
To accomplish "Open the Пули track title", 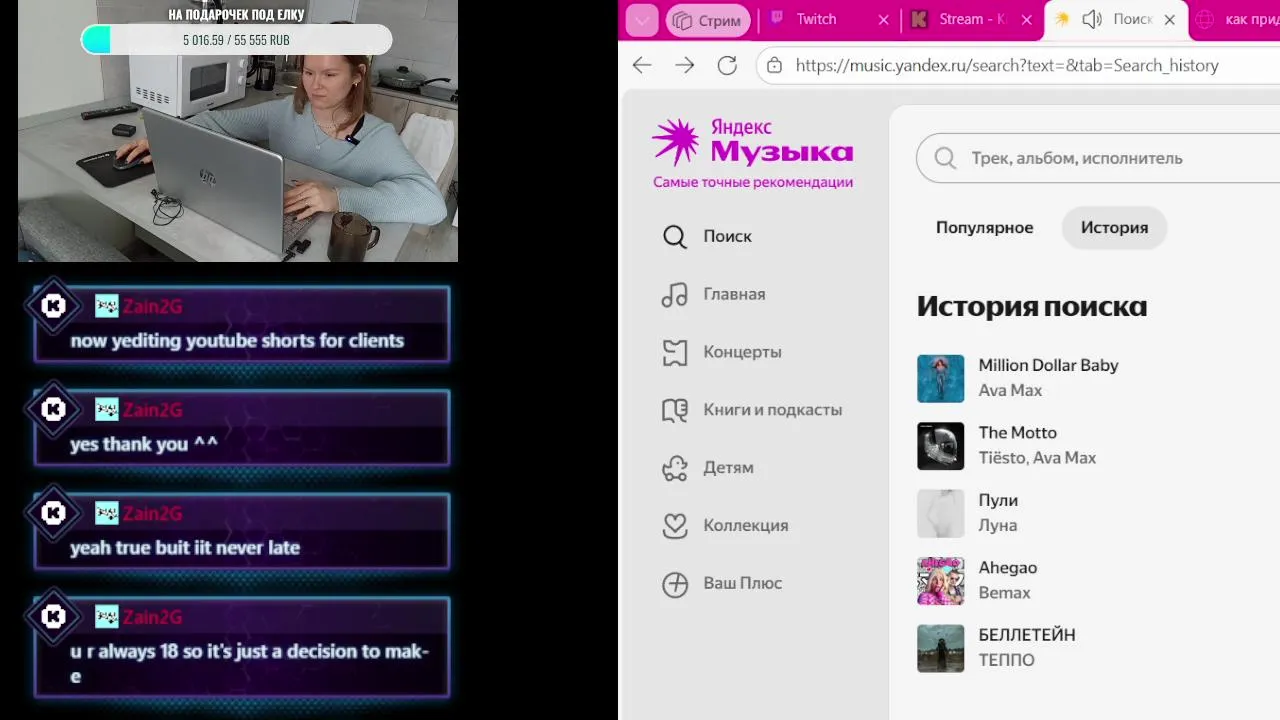I will pyautogui.click(x=998, y=500).
